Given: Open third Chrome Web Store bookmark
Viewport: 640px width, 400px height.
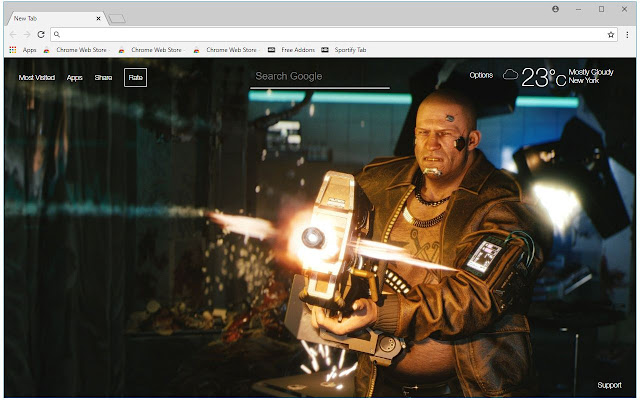Looking at the screenshot, I should click(x=226, y=50).
